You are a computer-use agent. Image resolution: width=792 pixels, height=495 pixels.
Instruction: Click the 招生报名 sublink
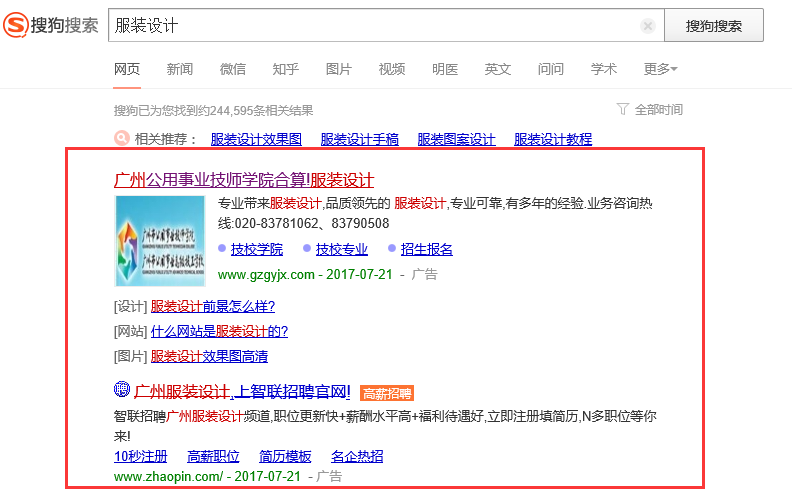[427, 249]
